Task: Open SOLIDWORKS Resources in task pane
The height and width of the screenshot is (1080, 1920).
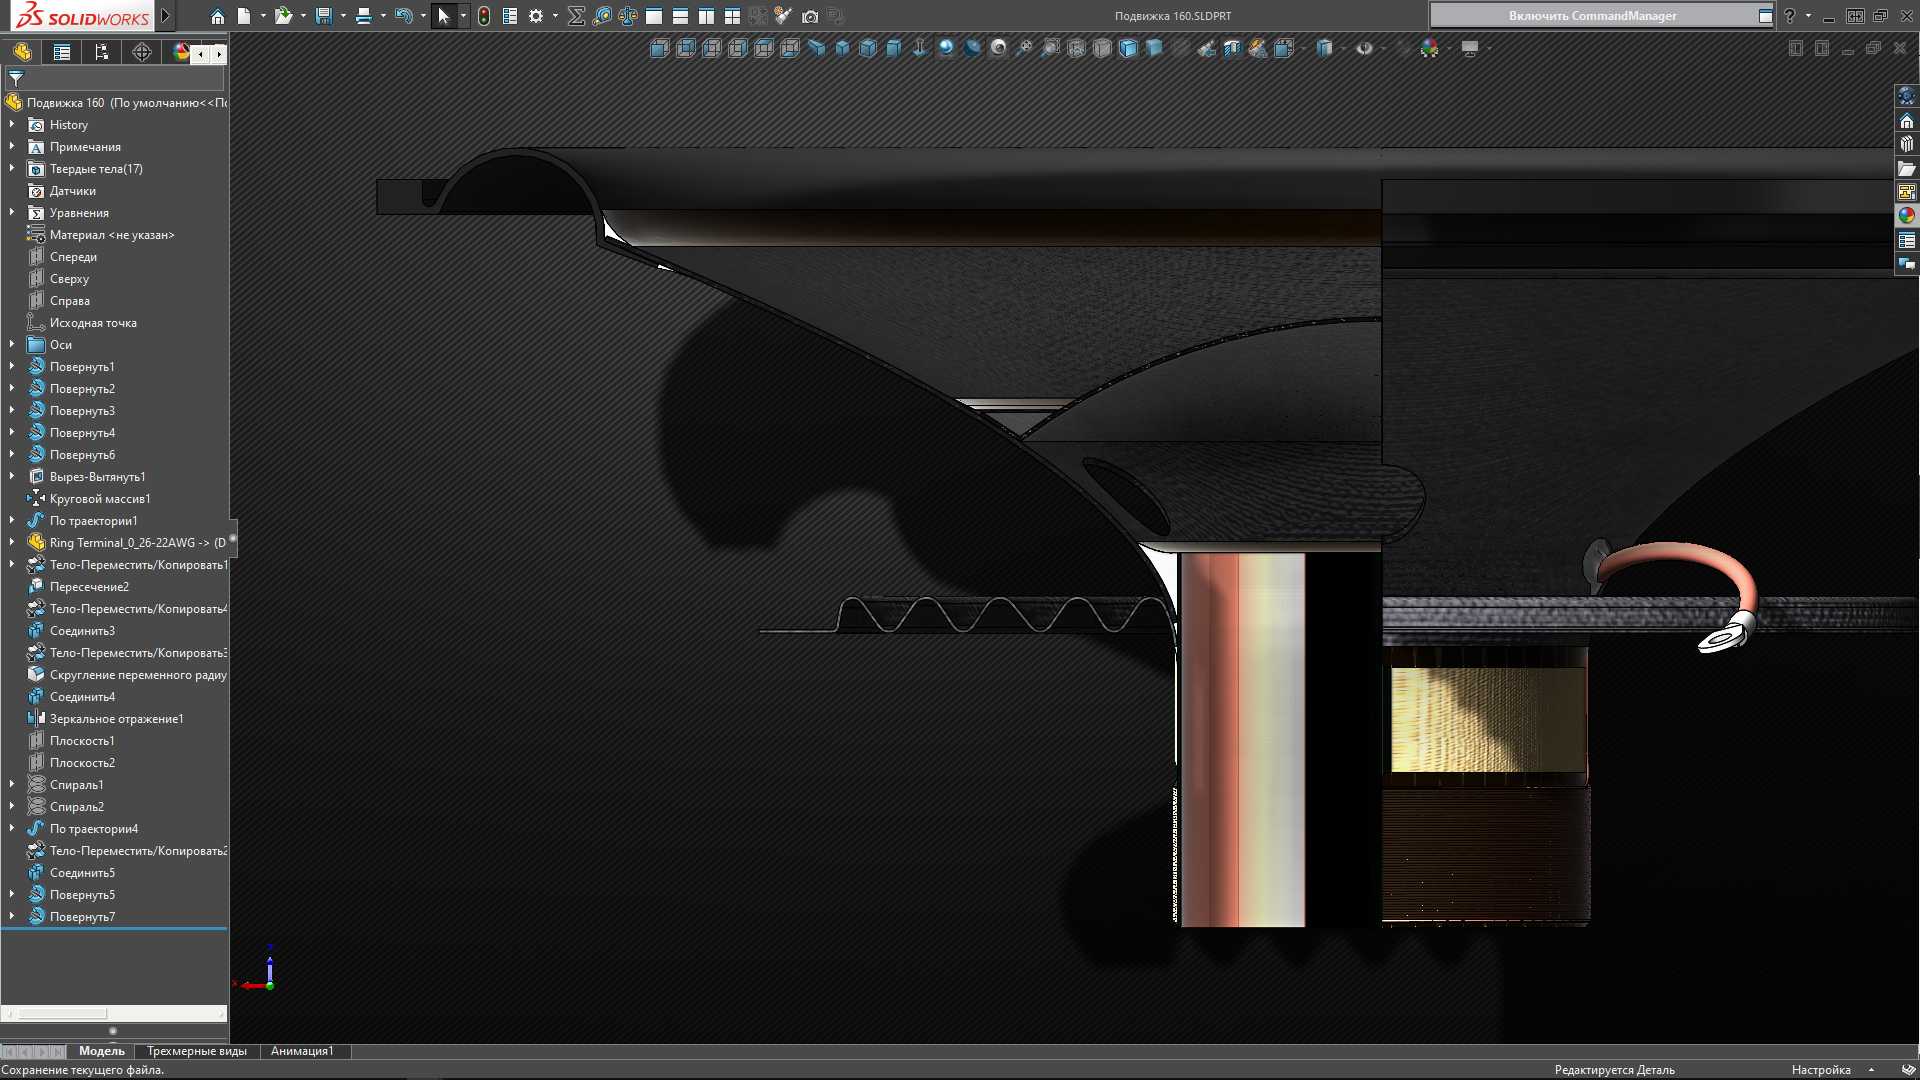Action: click(x=1907, y=121)
